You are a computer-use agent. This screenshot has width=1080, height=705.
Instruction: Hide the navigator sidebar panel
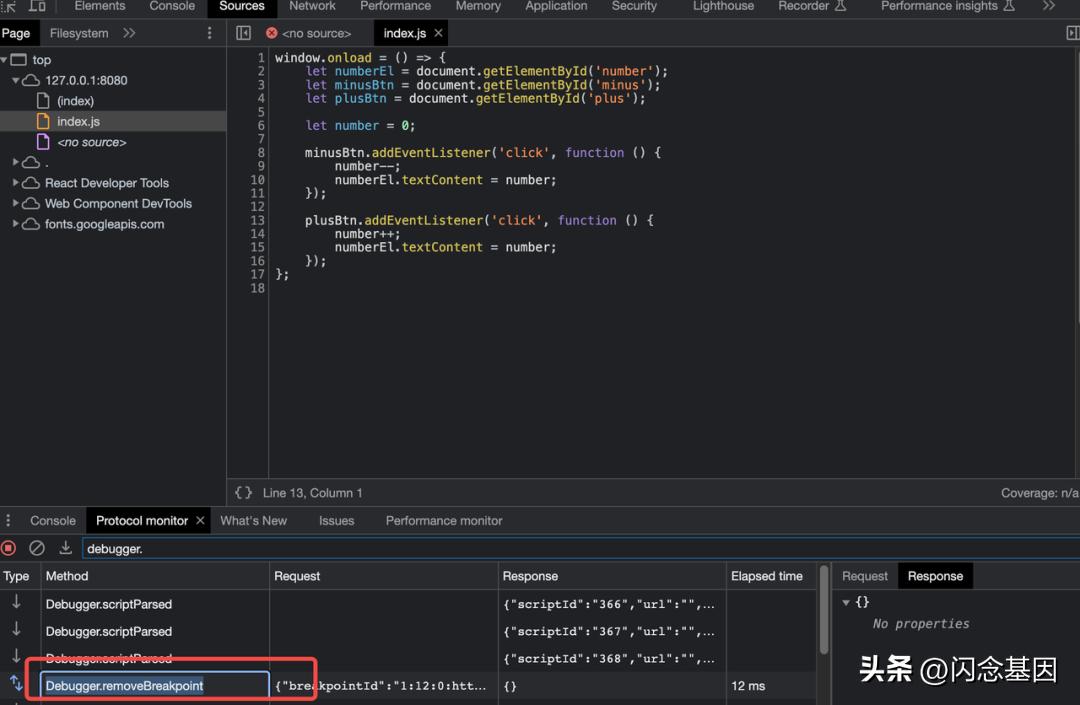[243, 33]
